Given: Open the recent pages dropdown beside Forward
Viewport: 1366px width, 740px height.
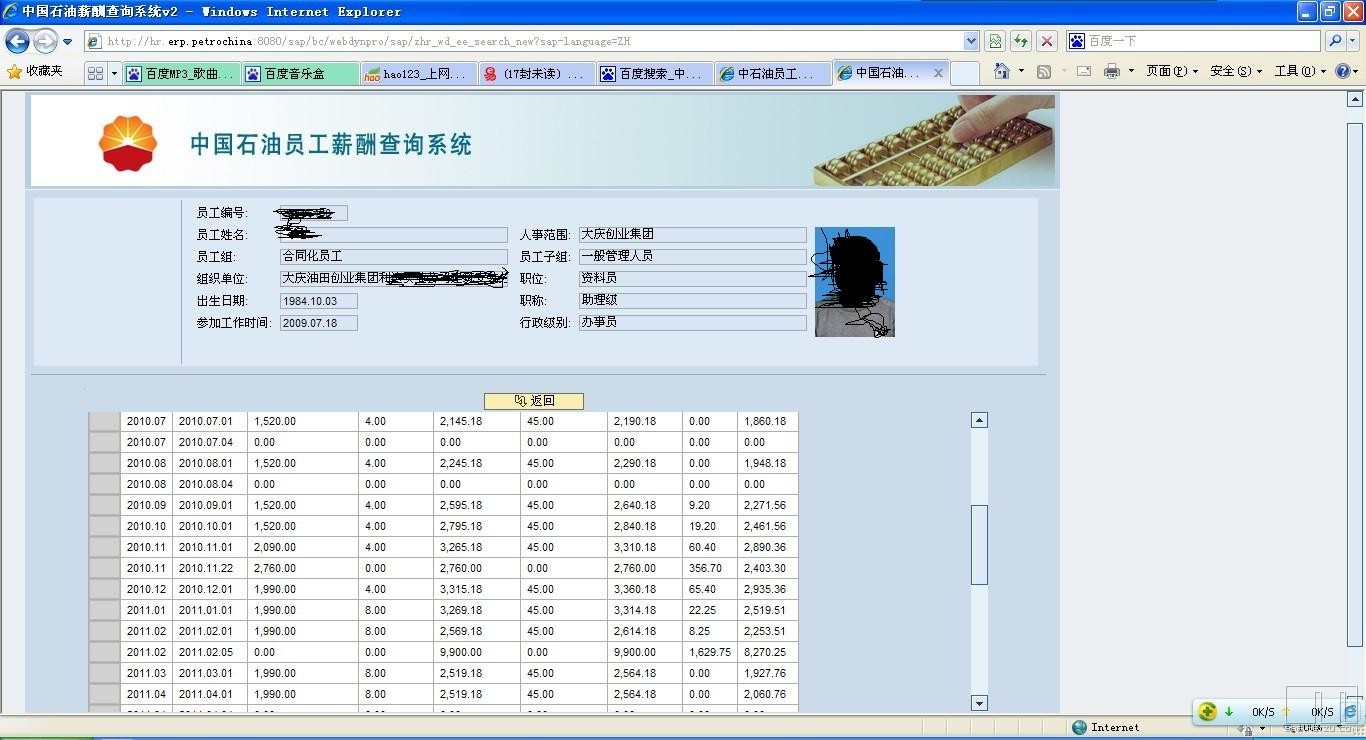Looking at the screenshot, I should pos(67,42).
